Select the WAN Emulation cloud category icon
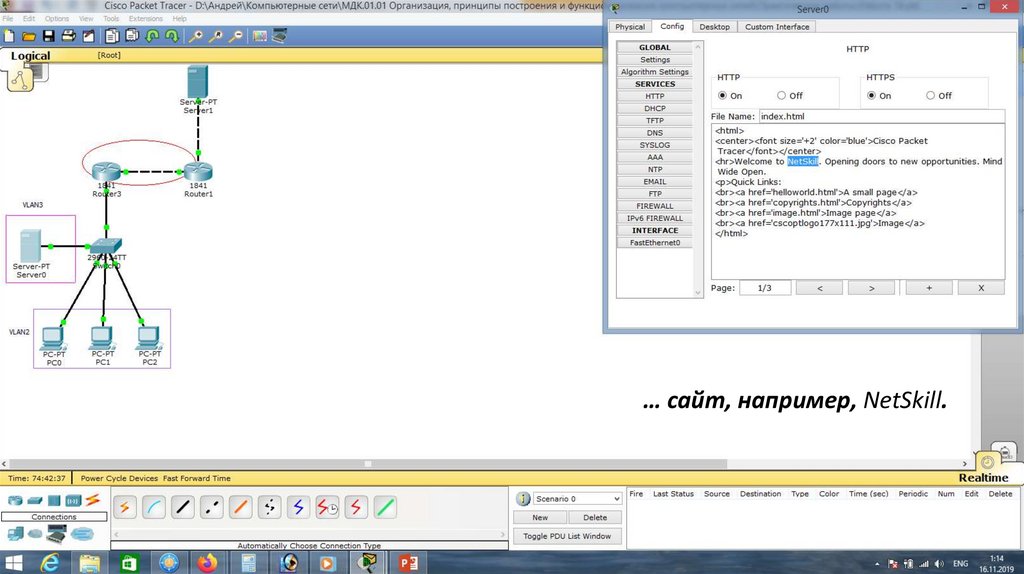 (35, 534)
